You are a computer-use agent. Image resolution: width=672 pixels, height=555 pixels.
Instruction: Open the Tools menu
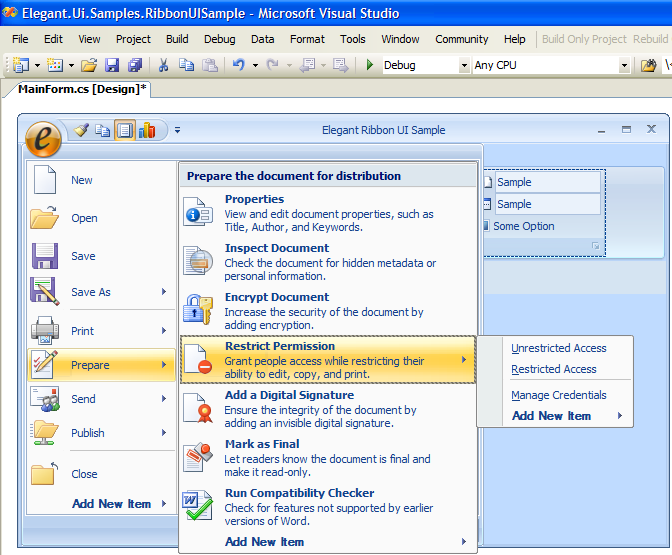pos(353,39)
